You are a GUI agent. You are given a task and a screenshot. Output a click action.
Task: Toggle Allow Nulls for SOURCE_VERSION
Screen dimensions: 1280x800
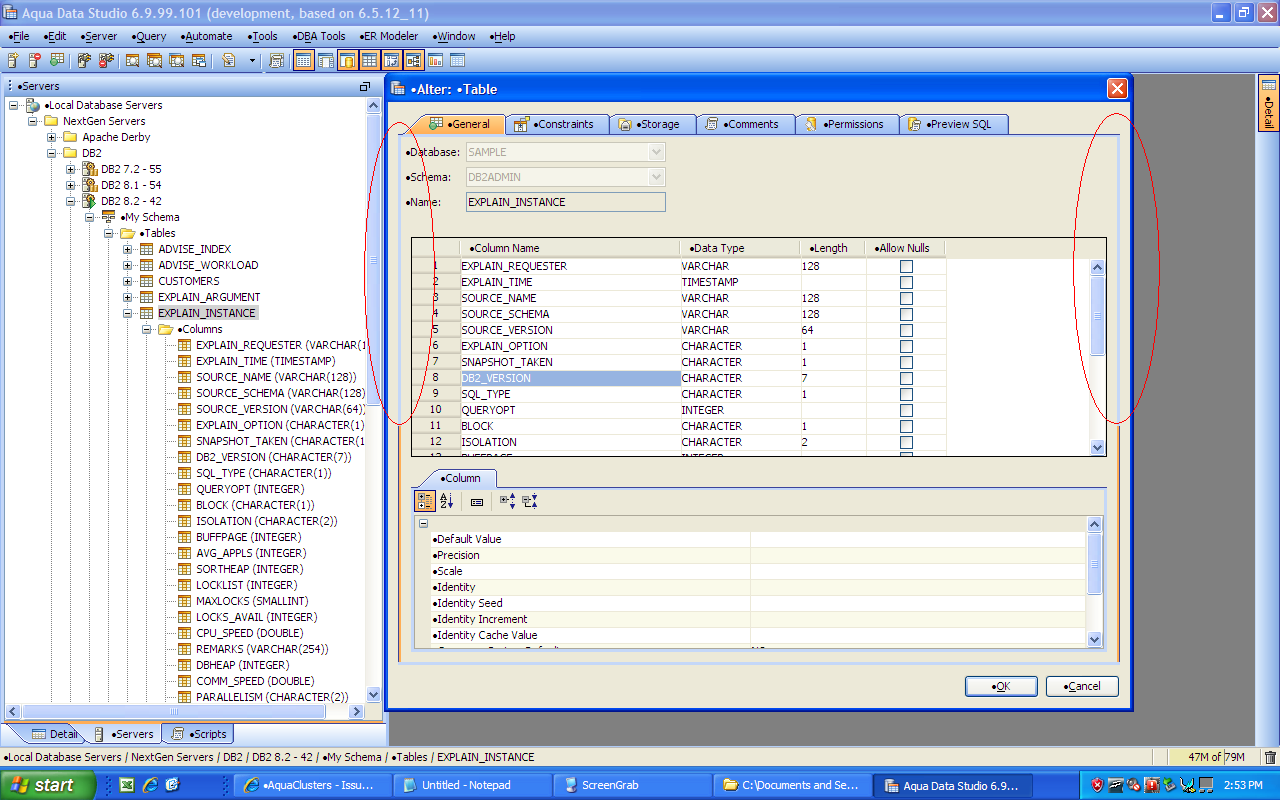906,330
